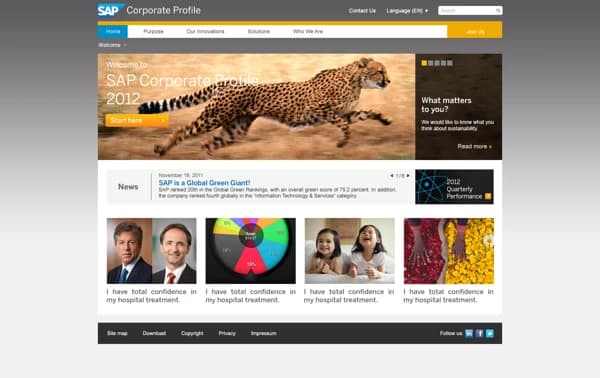Select the third carousel slide indicator

[437, 63]
